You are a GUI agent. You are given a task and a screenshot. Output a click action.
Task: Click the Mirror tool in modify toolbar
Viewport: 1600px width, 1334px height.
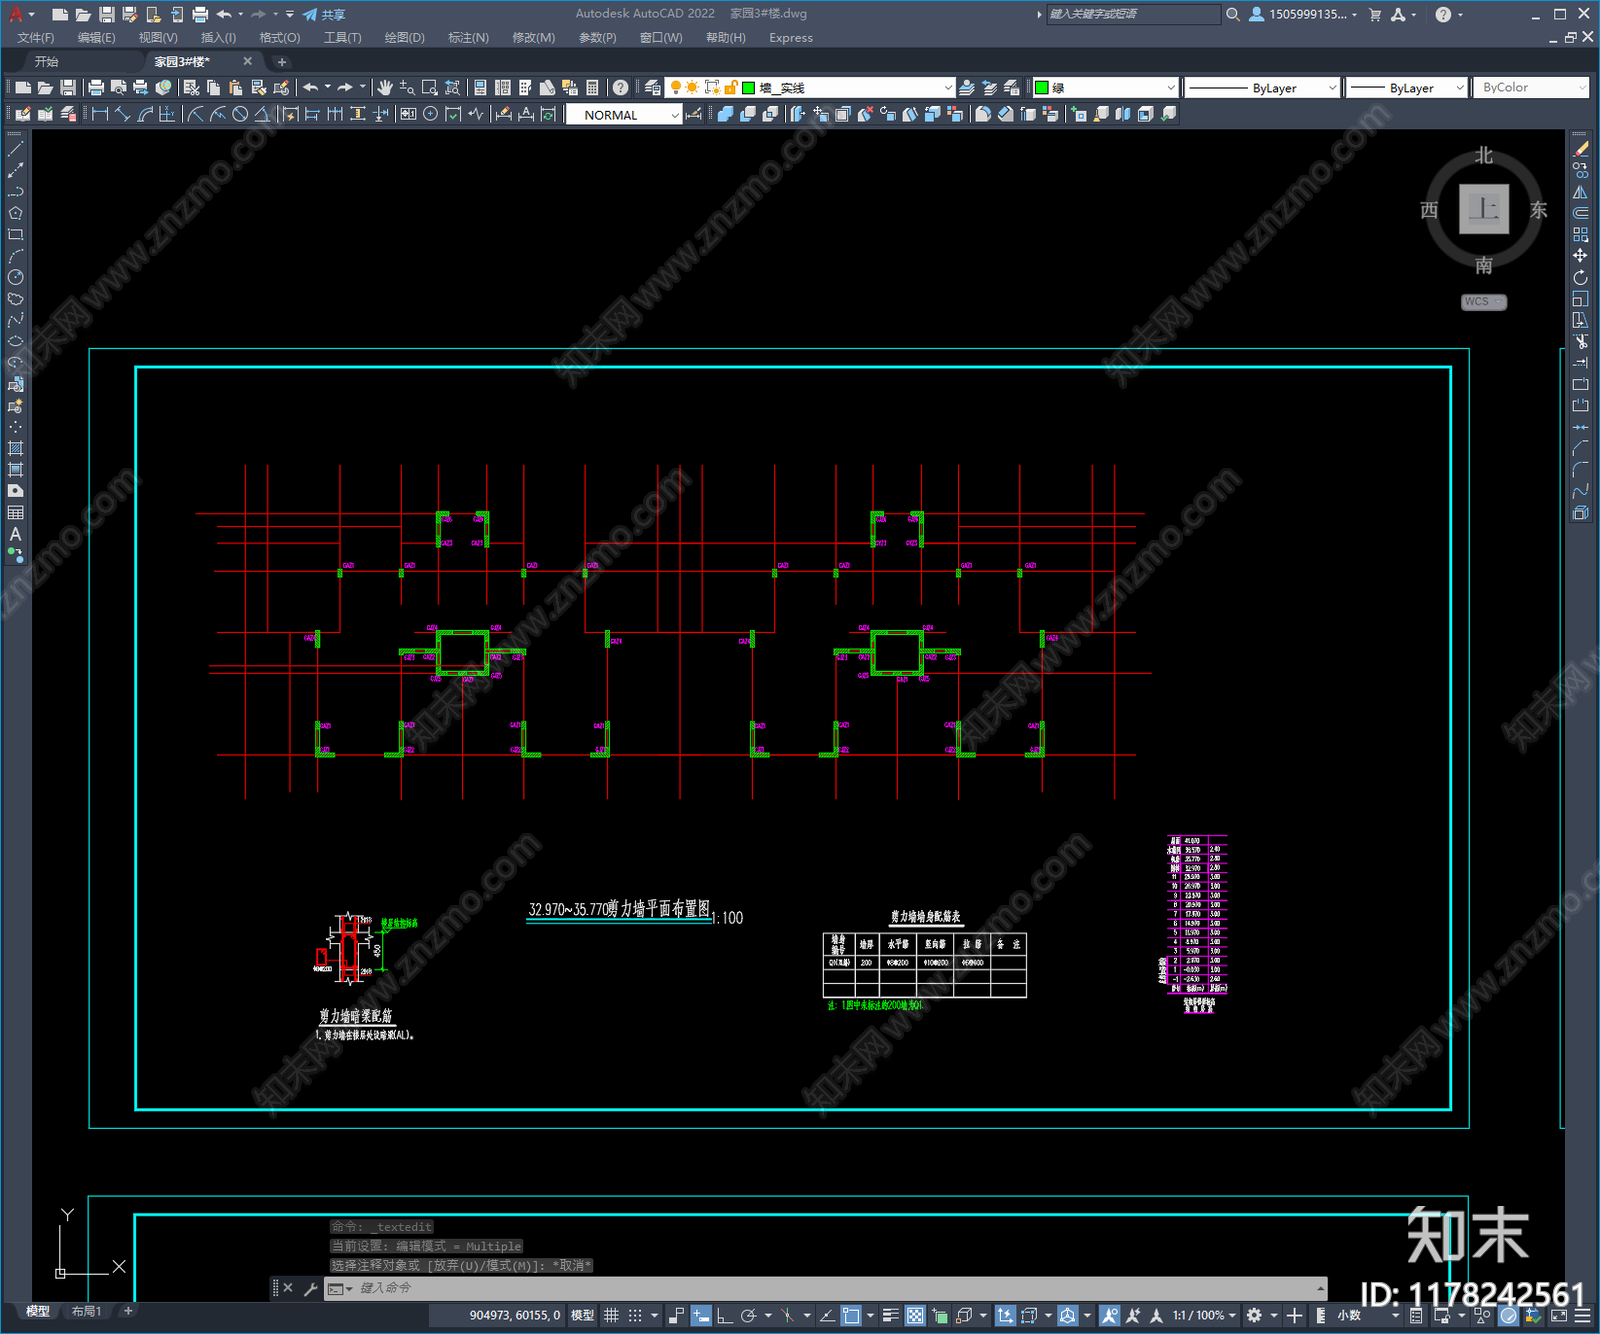1580,192
